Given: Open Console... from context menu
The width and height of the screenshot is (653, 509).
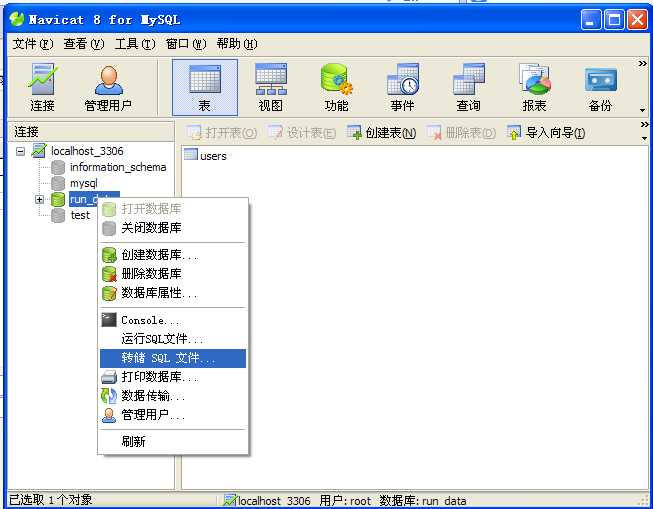Looking at the screenshot, I should (173, 320).
